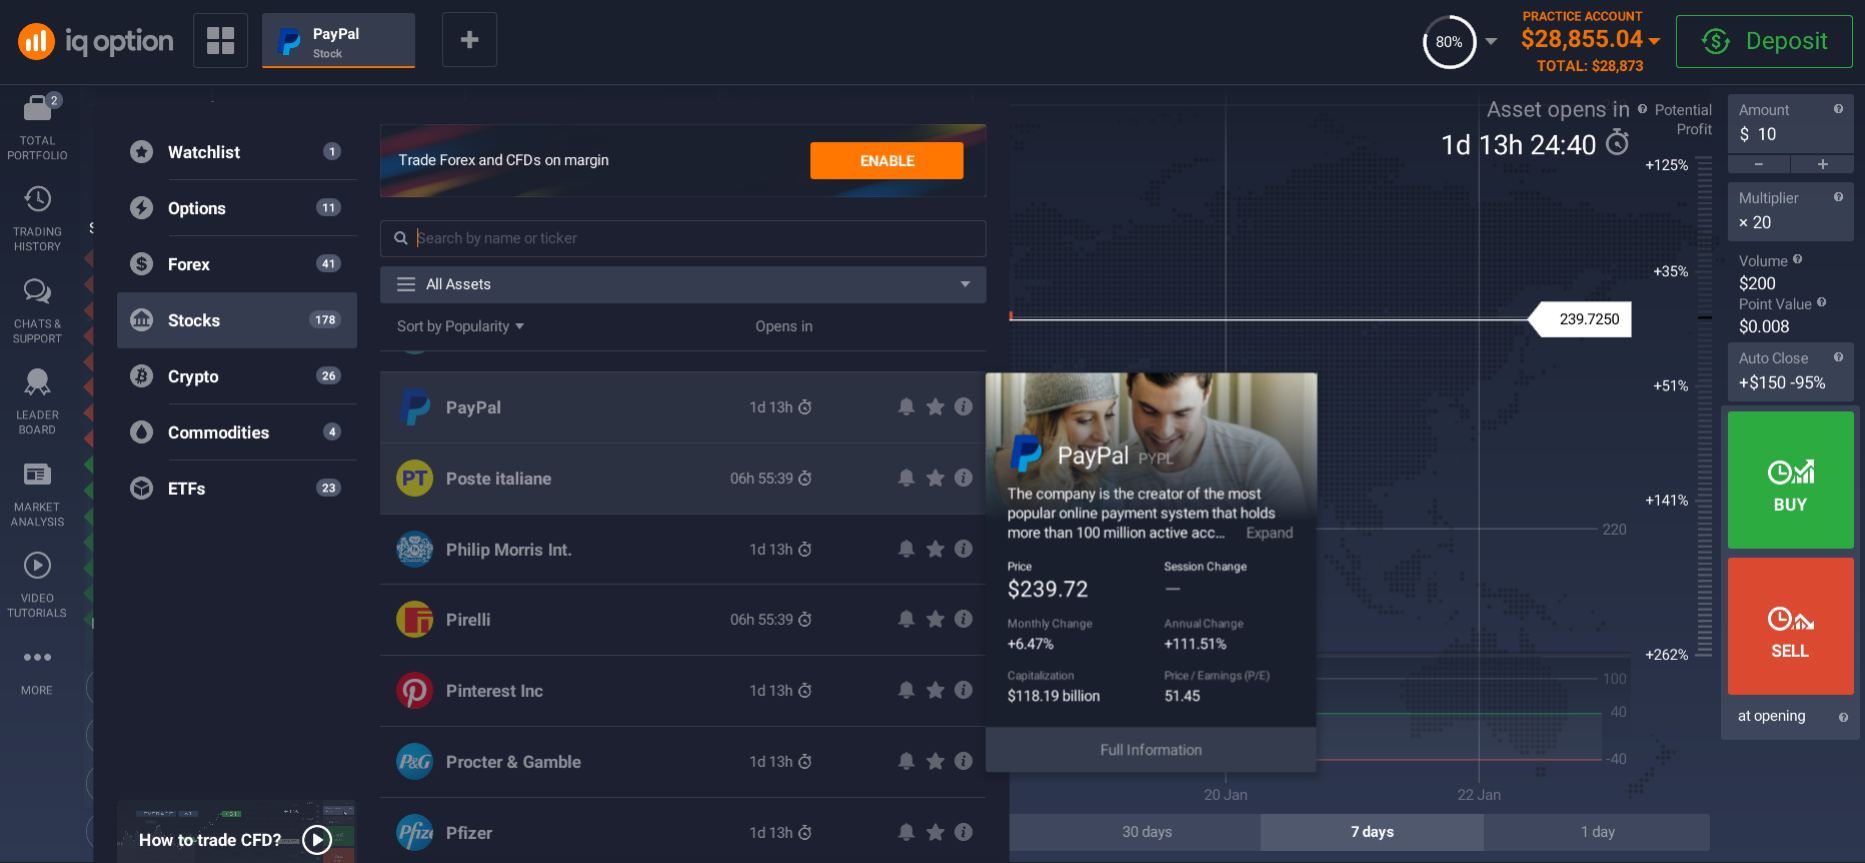Screen dimensions: 1865x863
Task: Show info for Pinterest Inc
Action: click(x=963, y=690)
